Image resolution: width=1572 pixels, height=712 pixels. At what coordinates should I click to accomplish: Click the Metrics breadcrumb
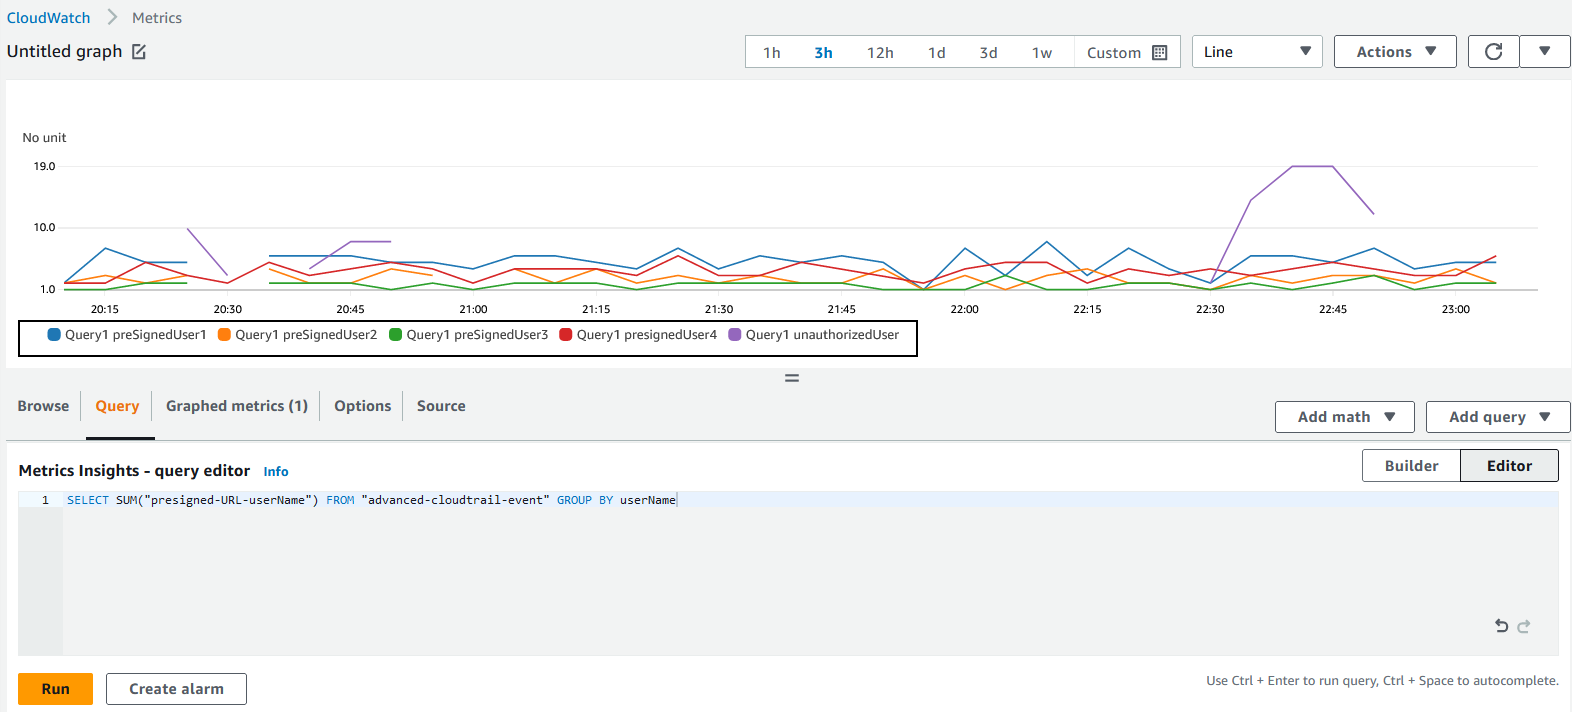click(157, 18)
